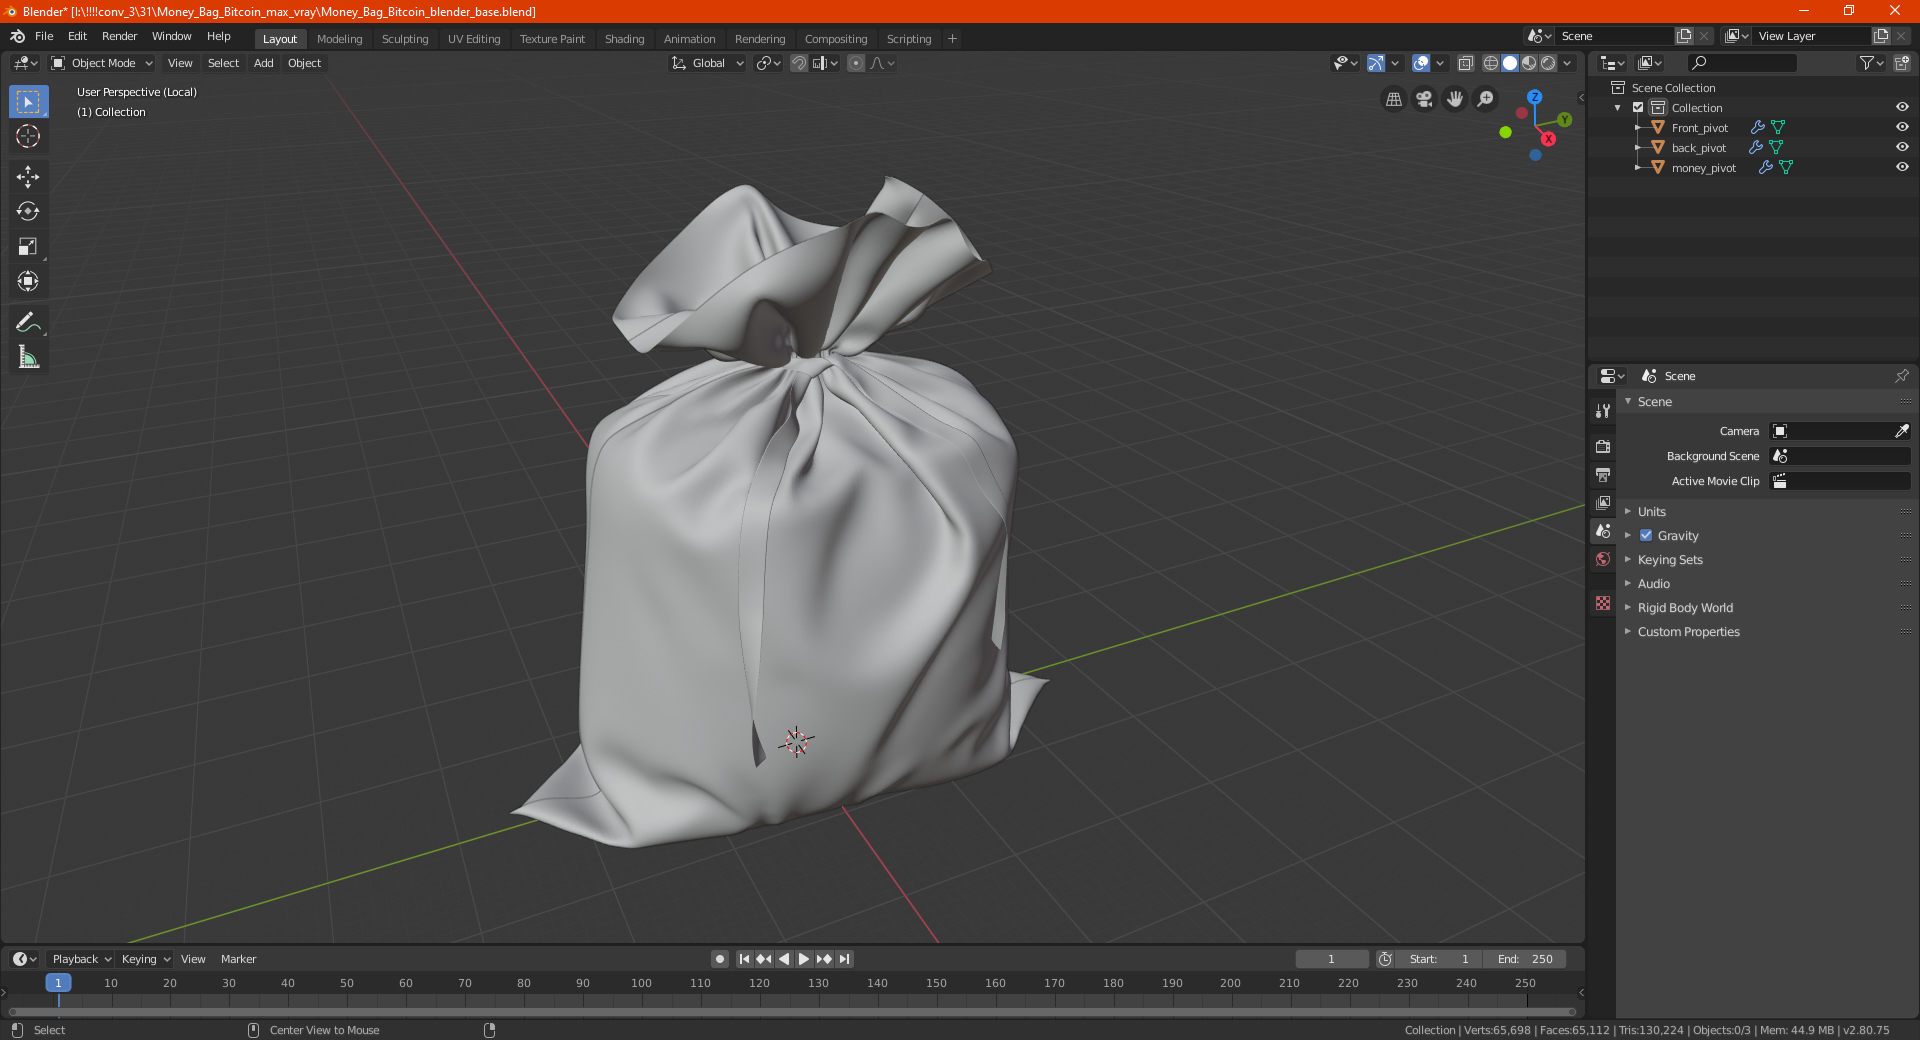Screen dimensions: 1920x1040
Task: Activate the 3D Cursor tool
Action: point(28,137)
